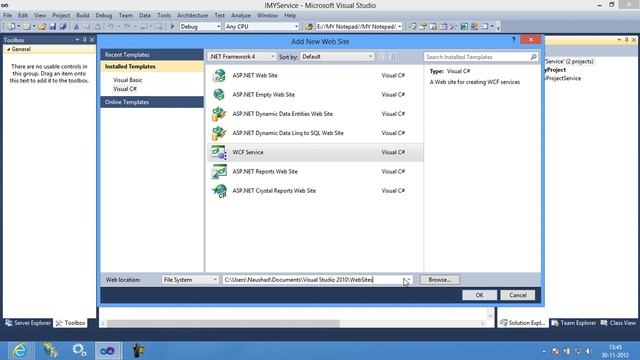This screenshot has height=360, width=640.
Task: Select the Installed Templates section
Action: 152,67
